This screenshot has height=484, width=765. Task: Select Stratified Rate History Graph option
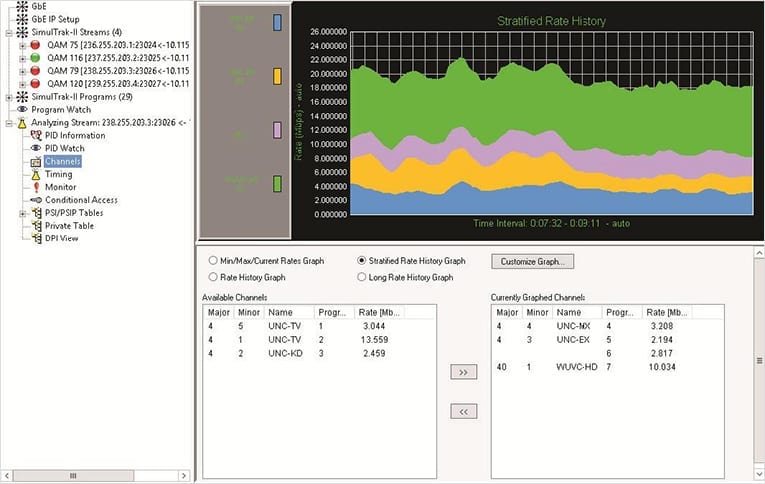(x=361, y=261)
